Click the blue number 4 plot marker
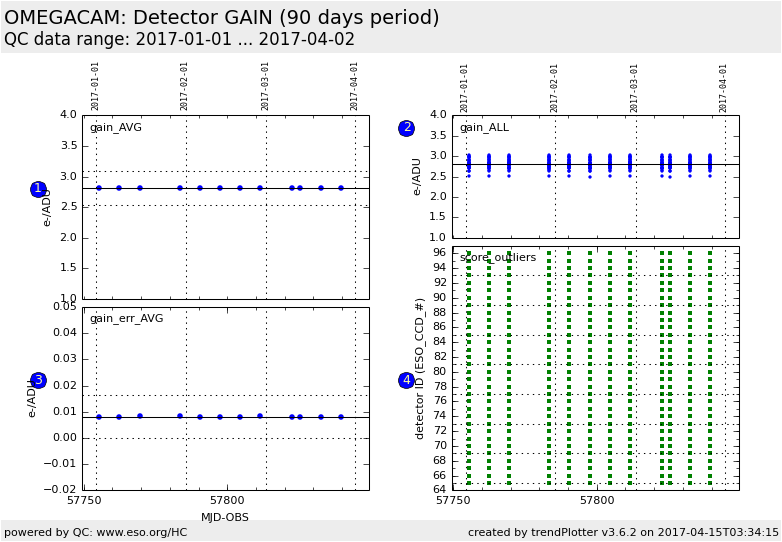 click(406, 380)
